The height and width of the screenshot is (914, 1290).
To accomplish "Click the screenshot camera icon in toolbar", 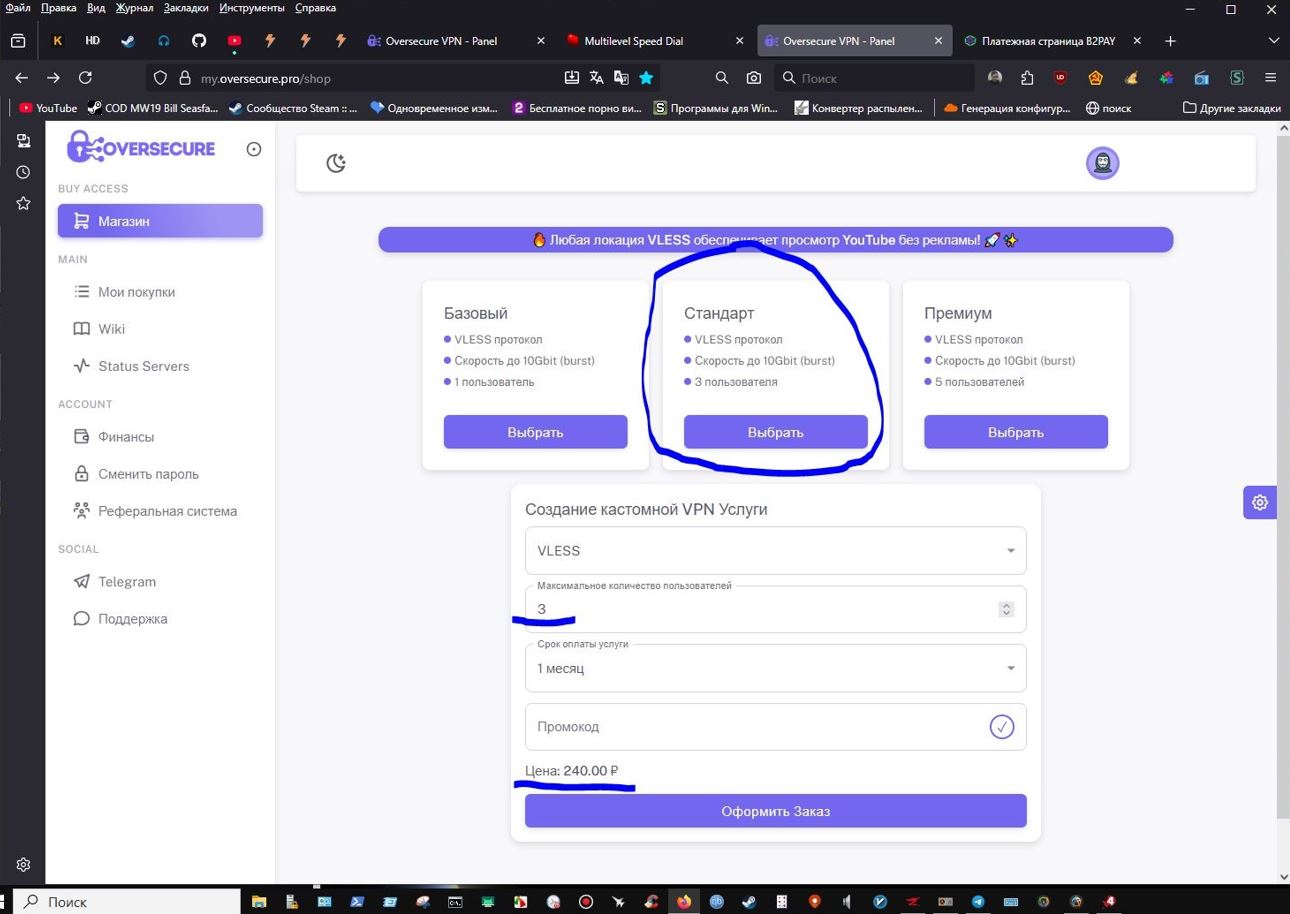I will tap(754, 78).
